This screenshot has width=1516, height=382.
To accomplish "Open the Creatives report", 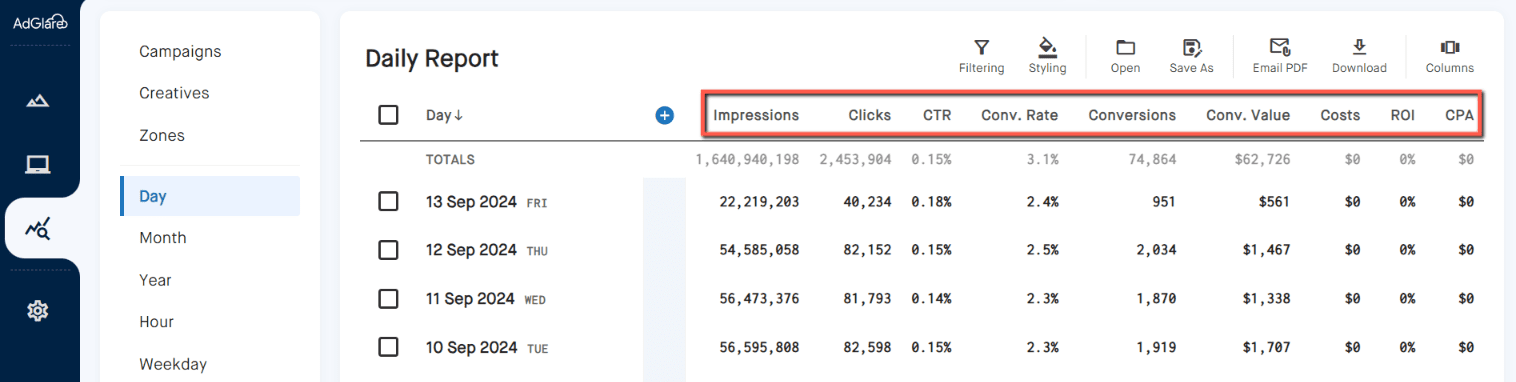I will point(174,93).
